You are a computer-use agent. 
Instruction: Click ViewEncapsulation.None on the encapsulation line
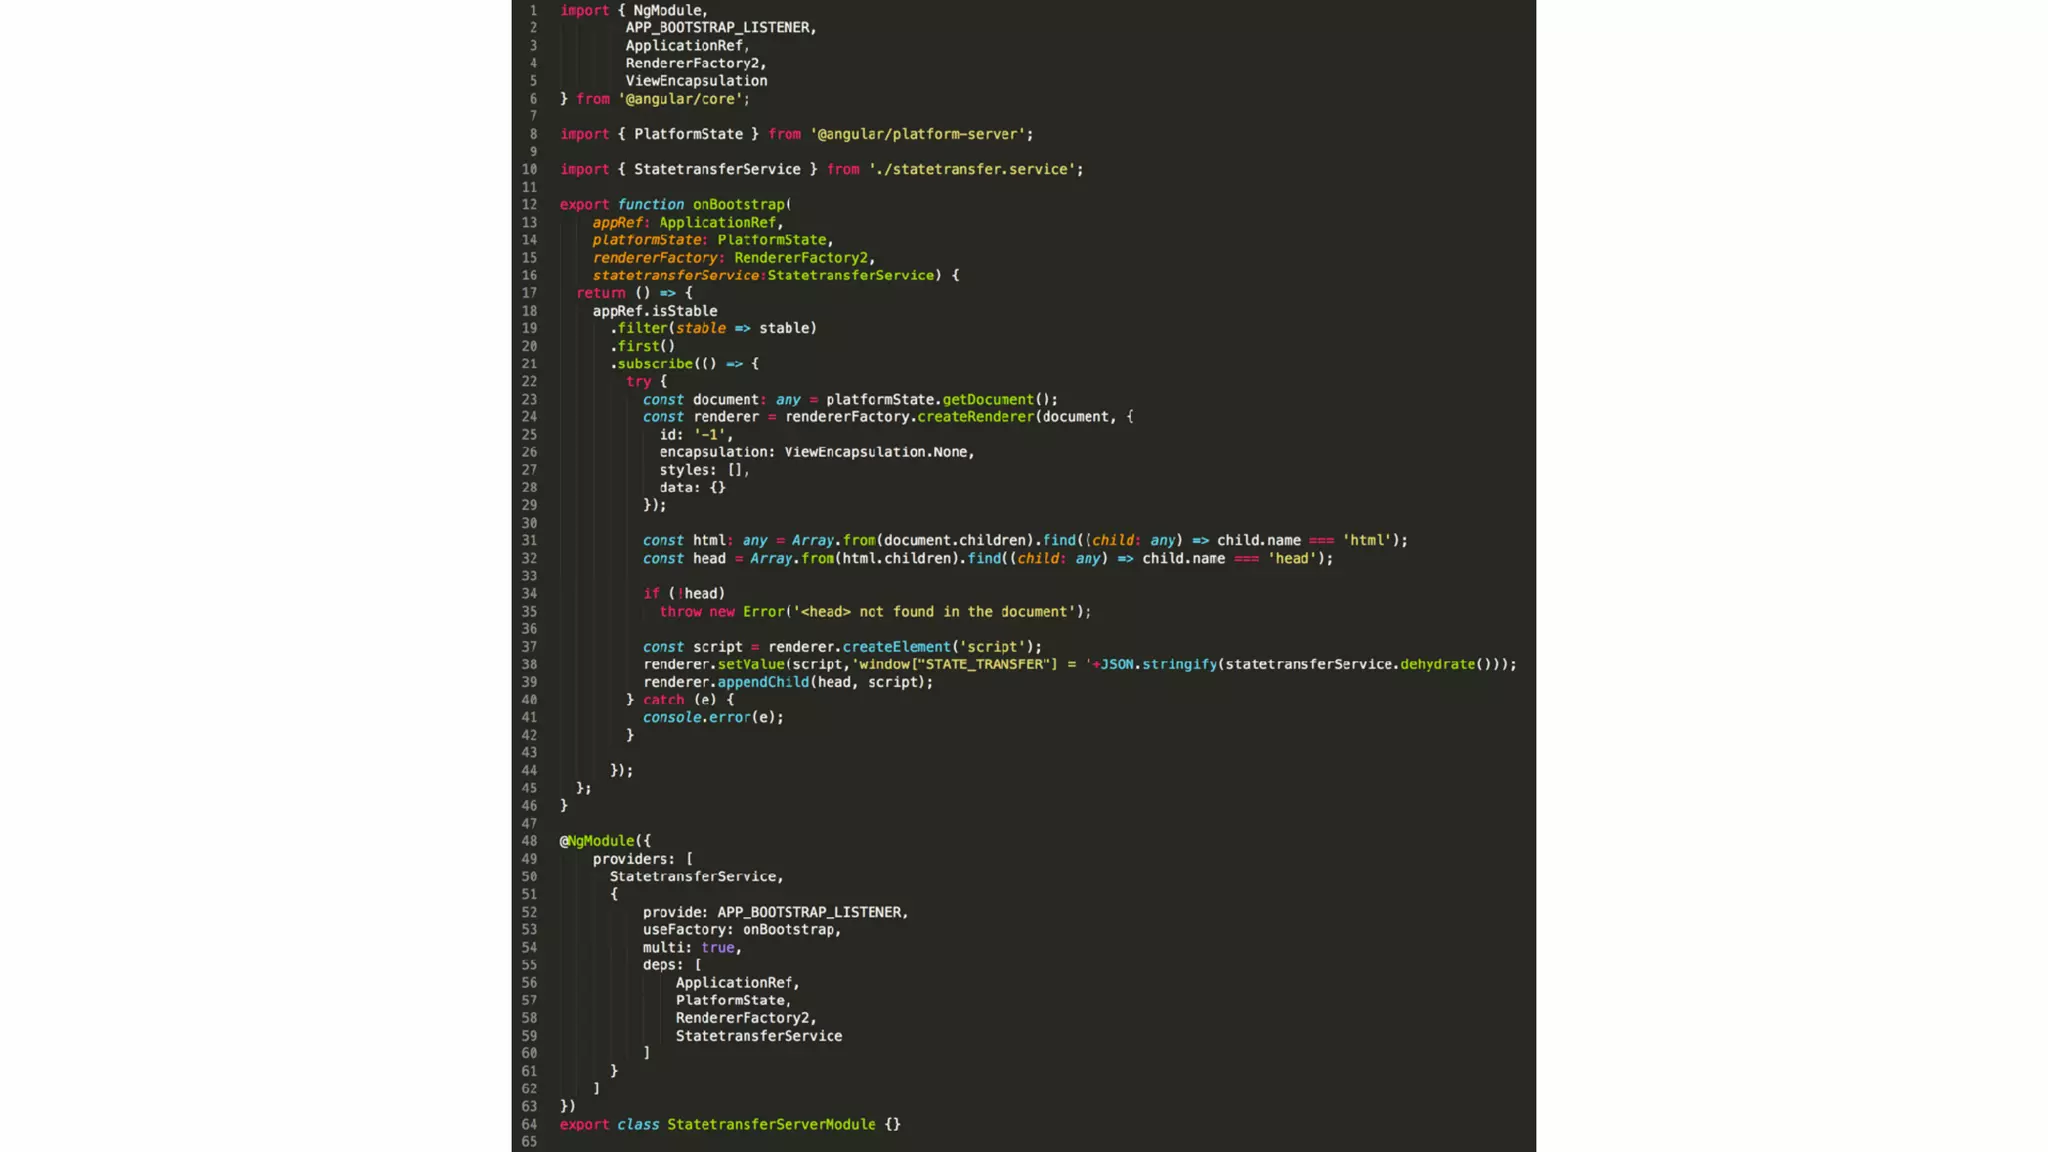click(876, 452)
